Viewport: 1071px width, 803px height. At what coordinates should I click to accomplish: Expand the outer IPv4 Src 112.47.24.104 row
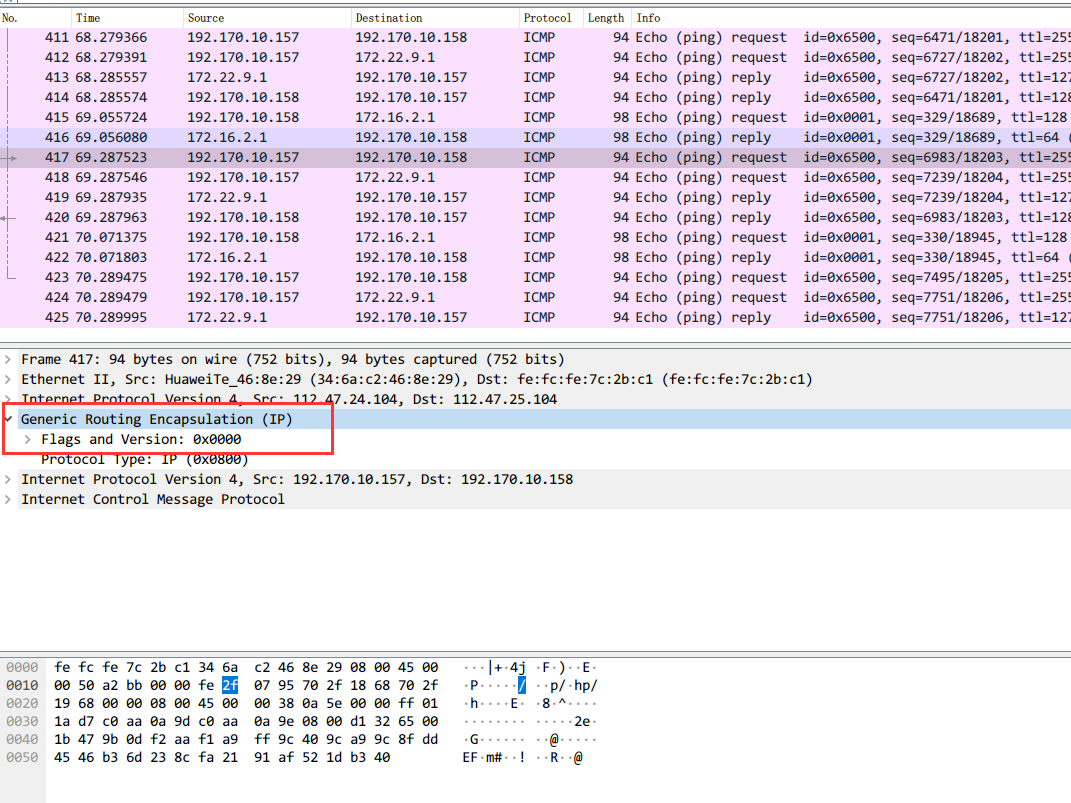[8, 399]
